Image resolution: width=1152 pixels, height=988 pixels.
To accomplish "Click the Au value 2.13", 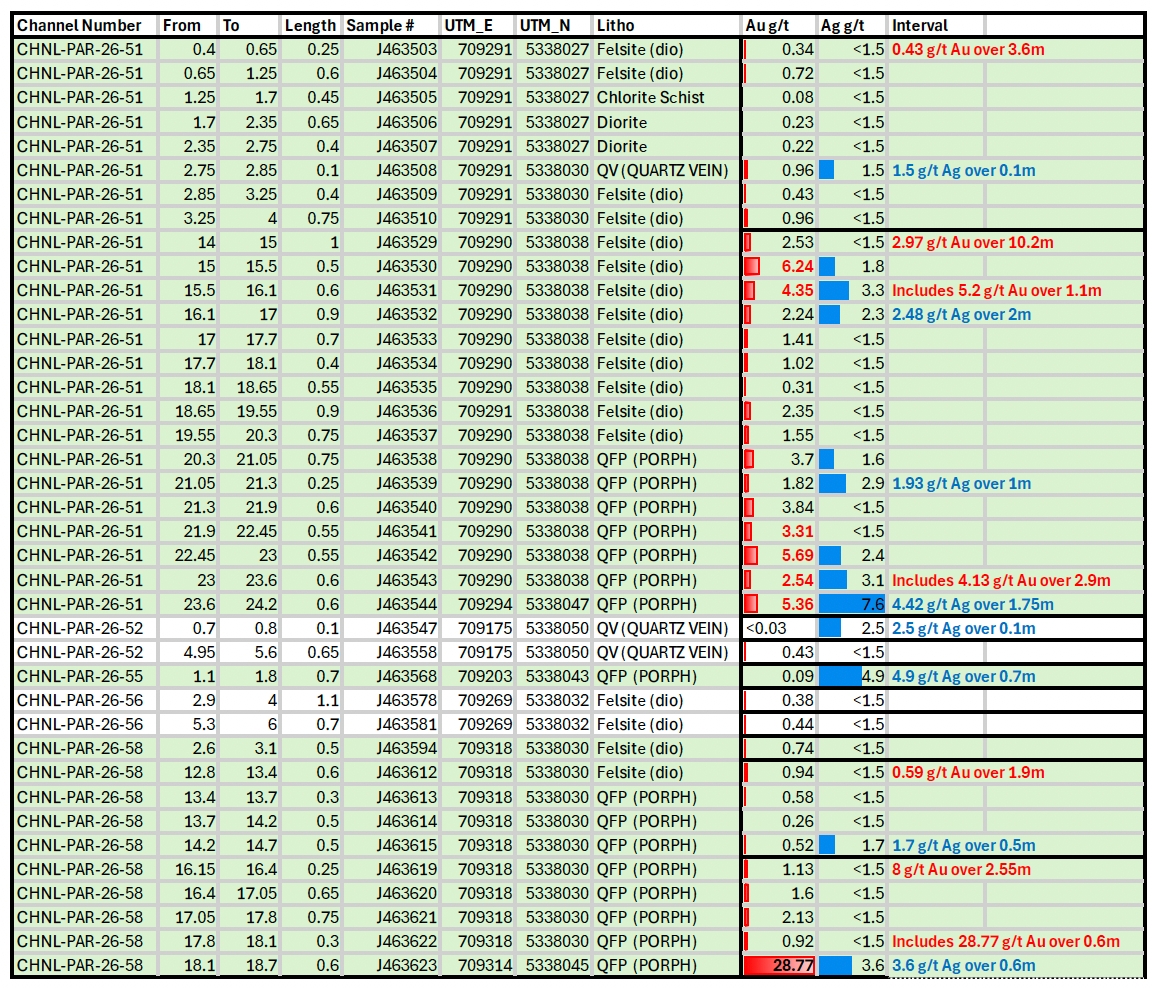I will [797, 917].
